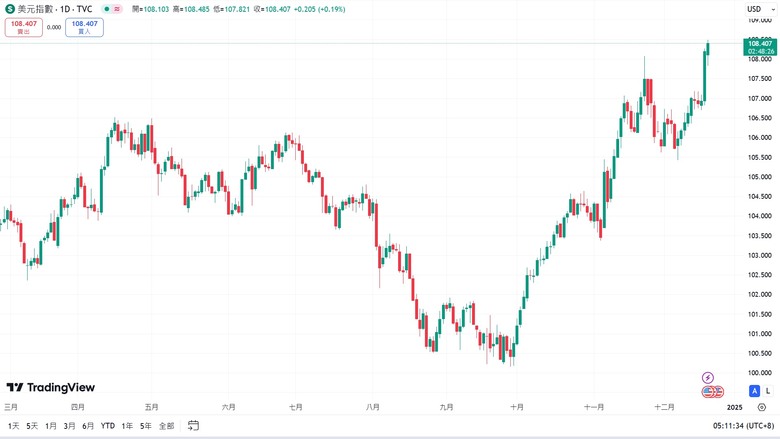The image size is (780, 439).
Task: Click the 十月 label on time axis
Action: pos(517,407)
